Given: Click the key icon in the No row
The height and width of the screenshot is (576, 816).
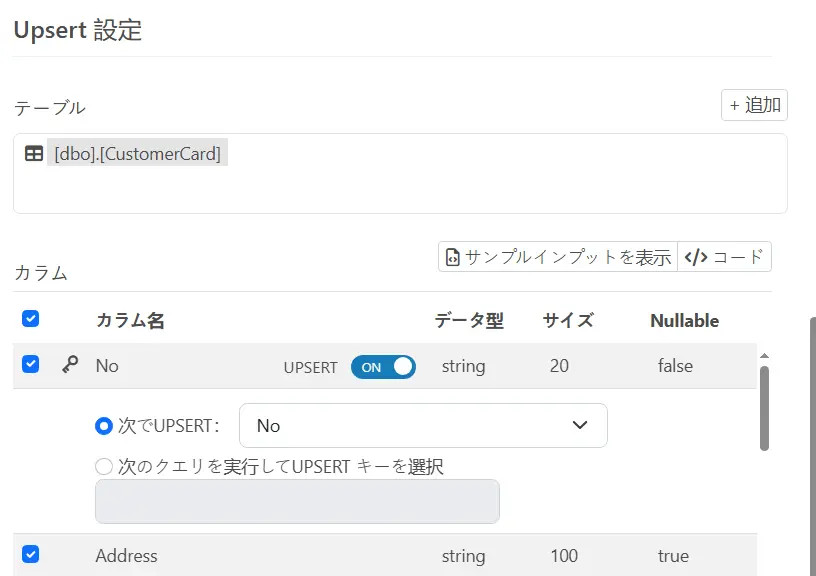Looking at the screenshot, I should (70, 364).
